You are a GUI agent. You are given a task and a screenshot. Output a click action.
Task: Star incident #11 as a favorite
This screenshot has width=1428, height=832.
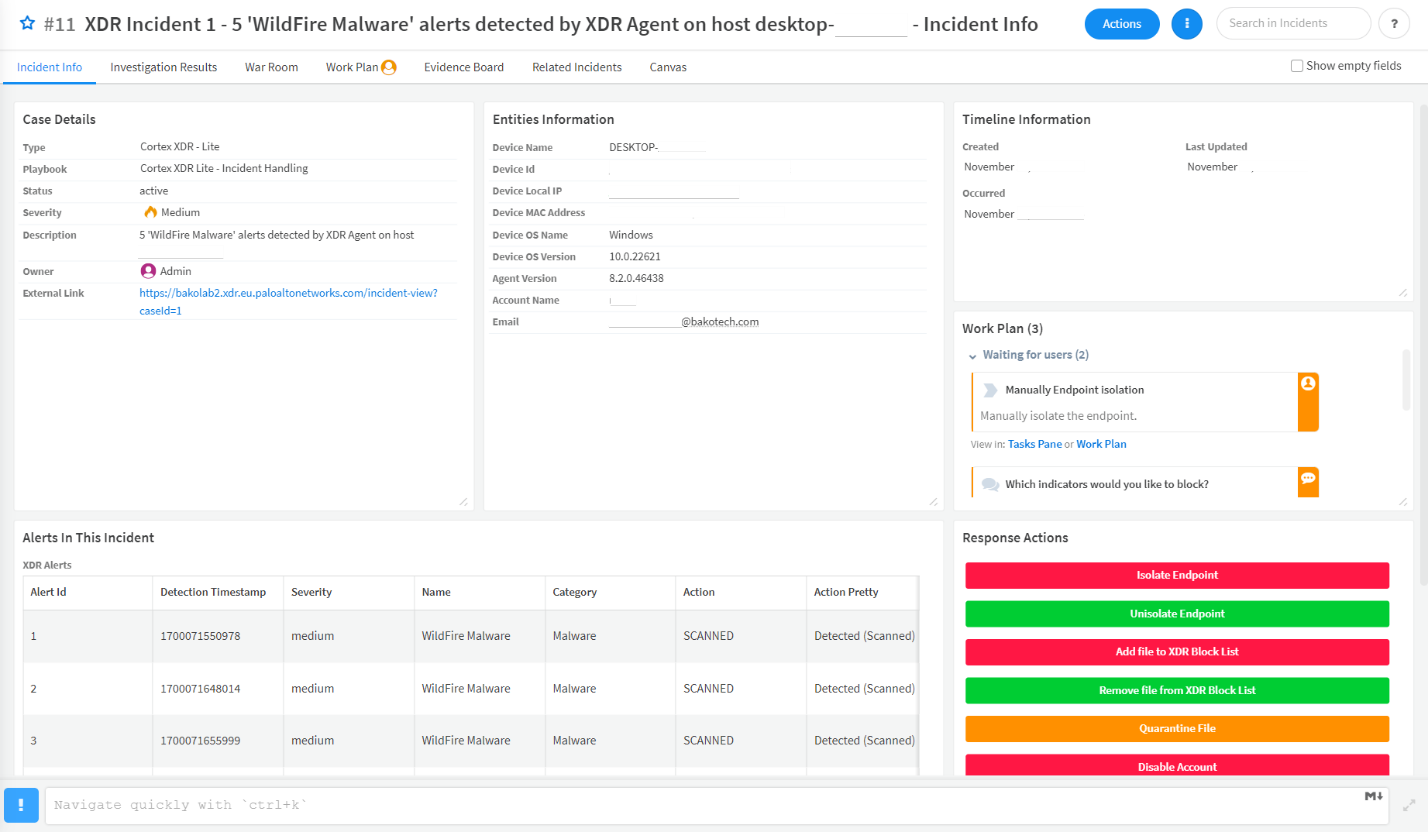click(28, 23)
